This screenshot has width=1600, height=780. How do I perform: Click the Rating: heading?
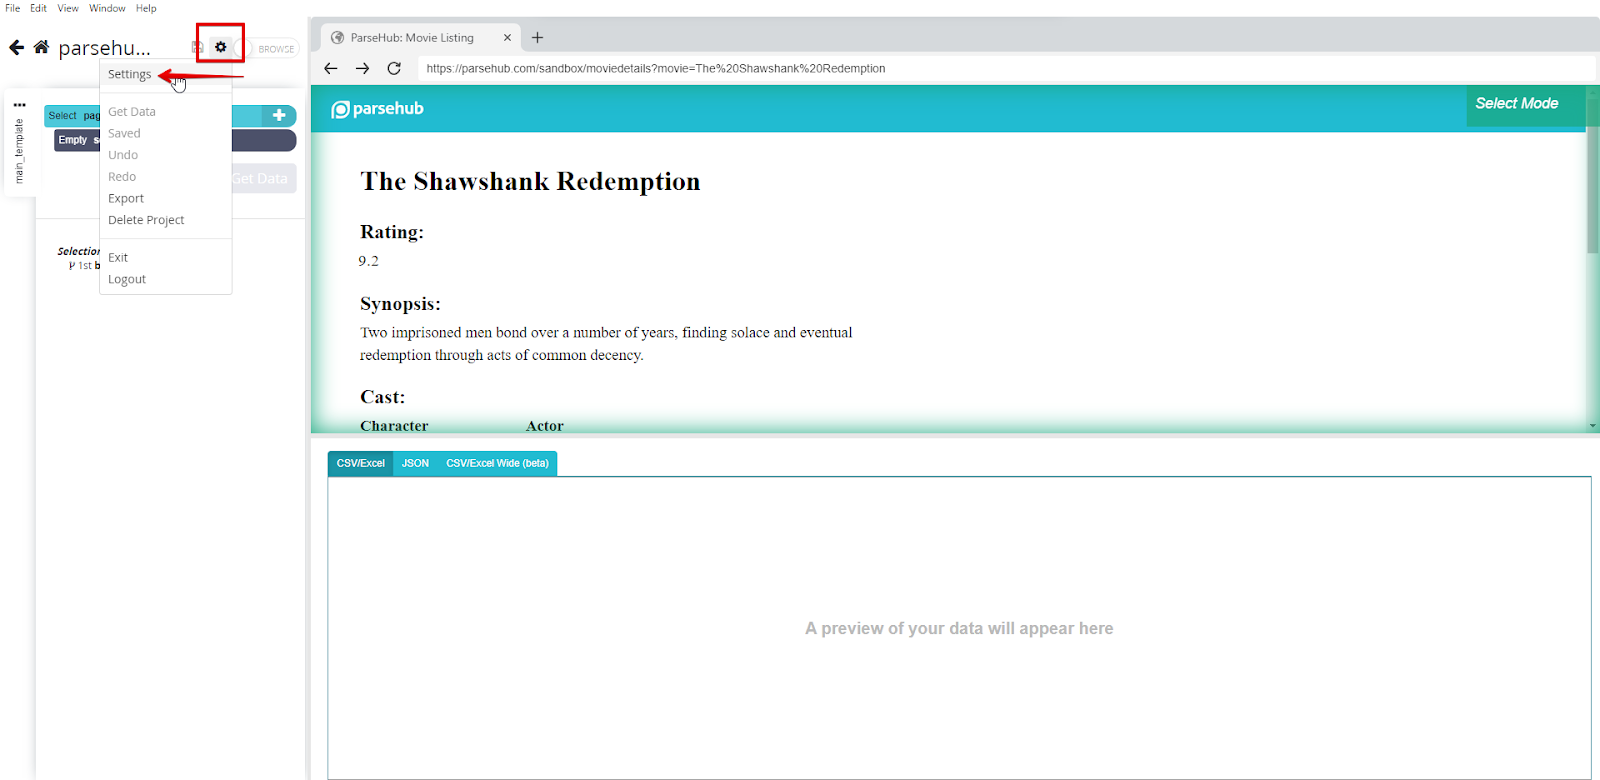[392, 232]
